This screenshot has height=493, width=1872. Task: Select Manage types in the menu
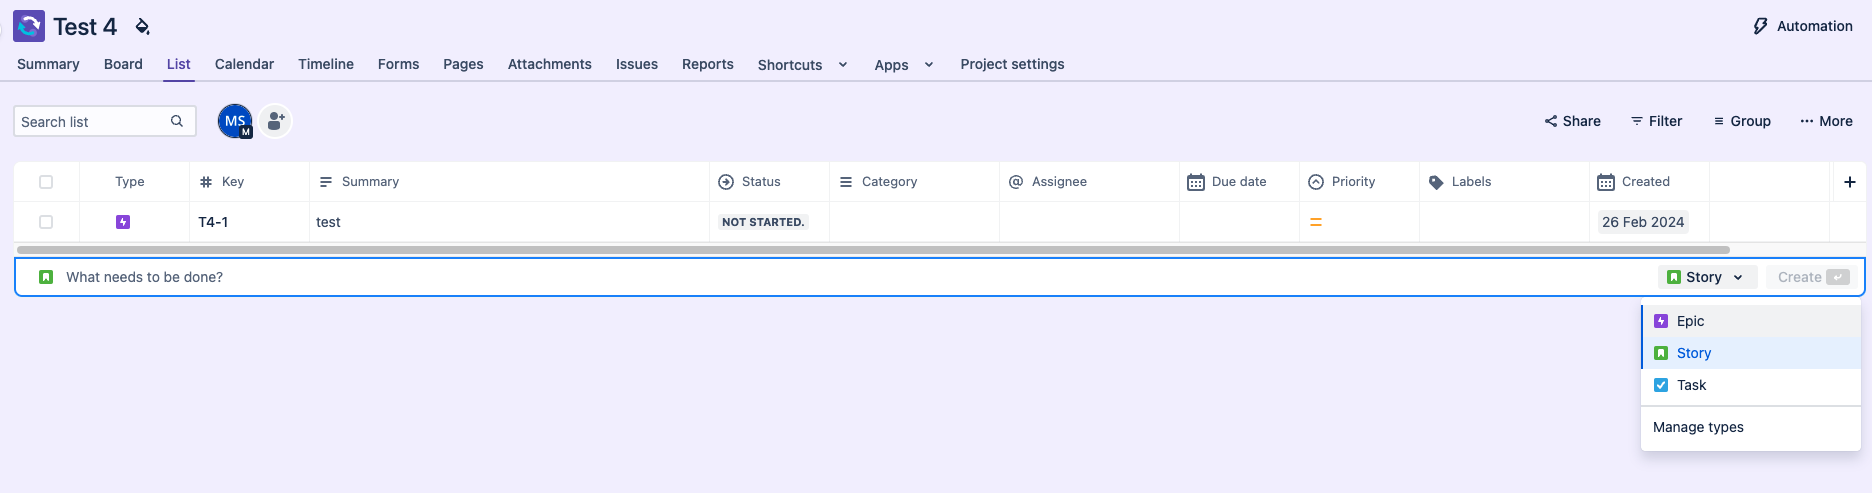1751,427
